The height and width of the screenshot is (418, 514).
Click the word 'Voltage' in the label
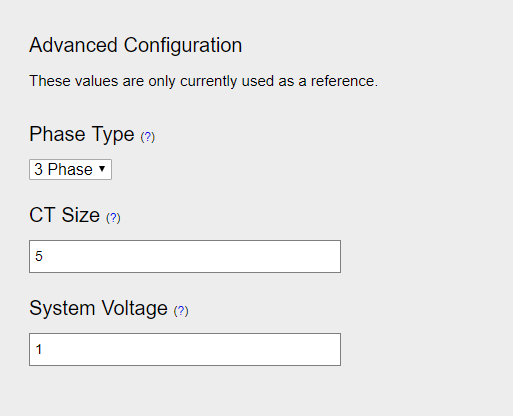point(135,308)
